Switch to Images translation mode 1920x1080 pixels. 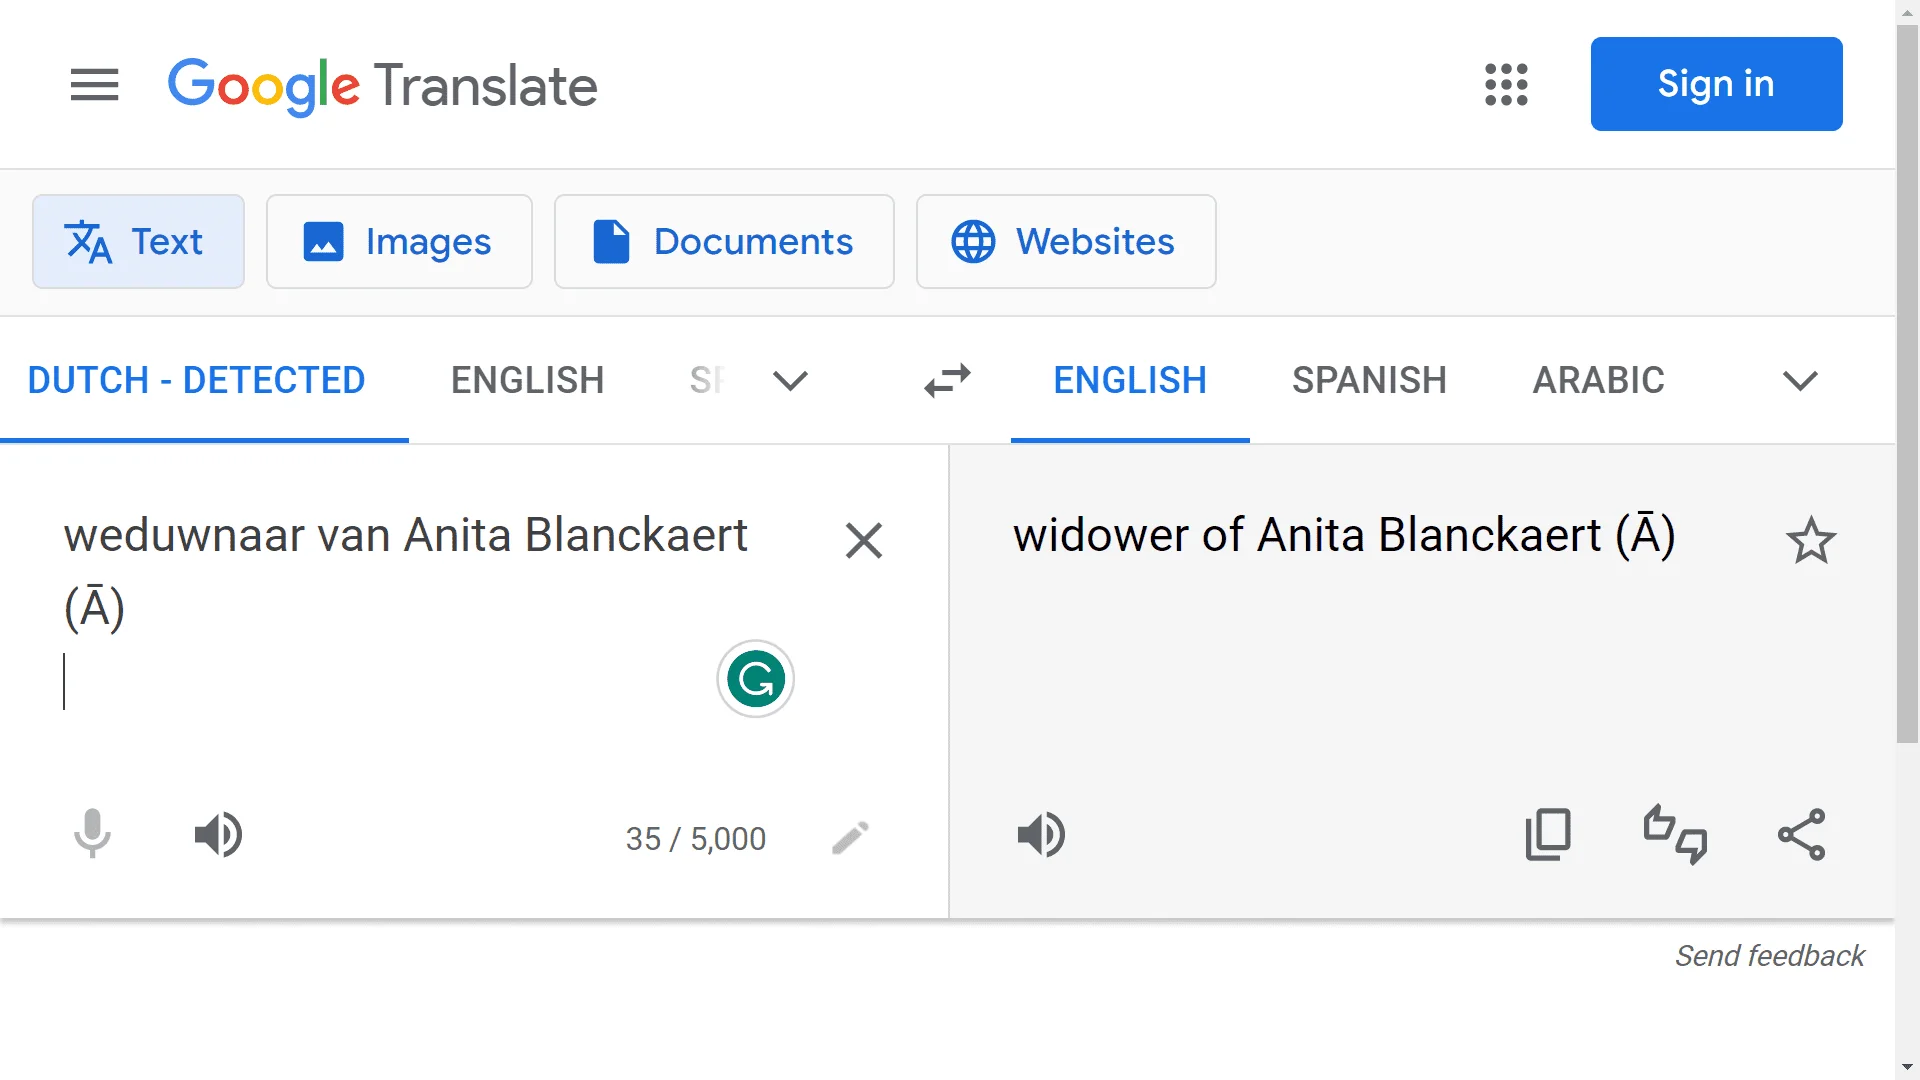(399, 241)
